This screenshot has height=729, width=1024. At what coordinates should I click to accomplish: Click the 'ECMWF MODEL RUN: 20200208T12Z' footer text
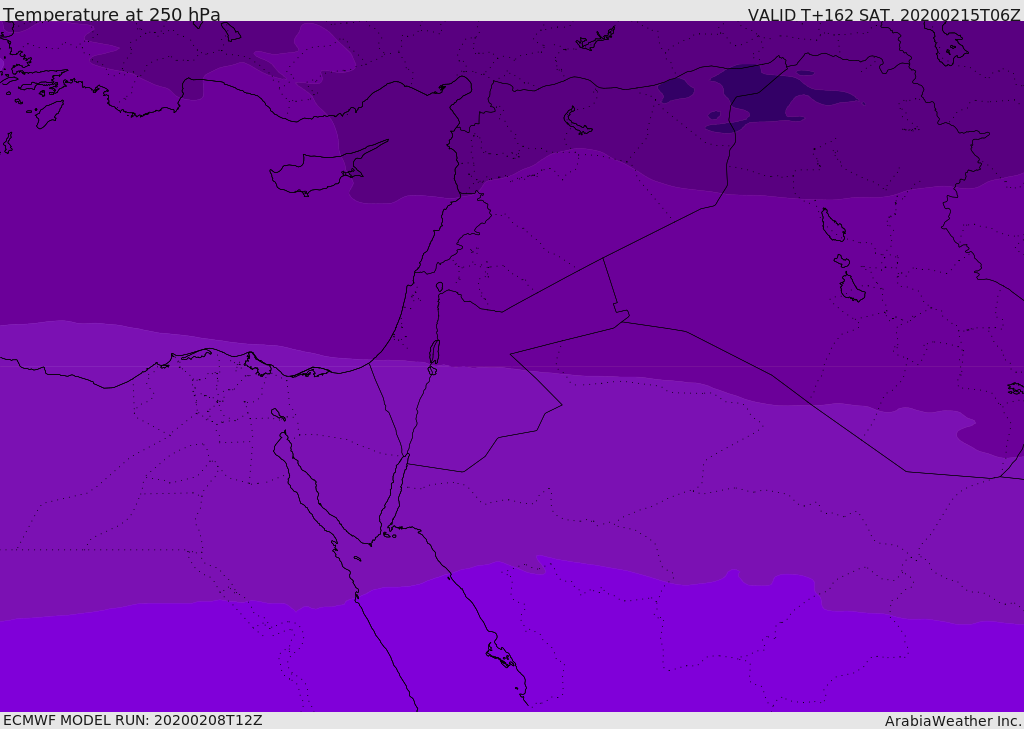coord(133,720)
